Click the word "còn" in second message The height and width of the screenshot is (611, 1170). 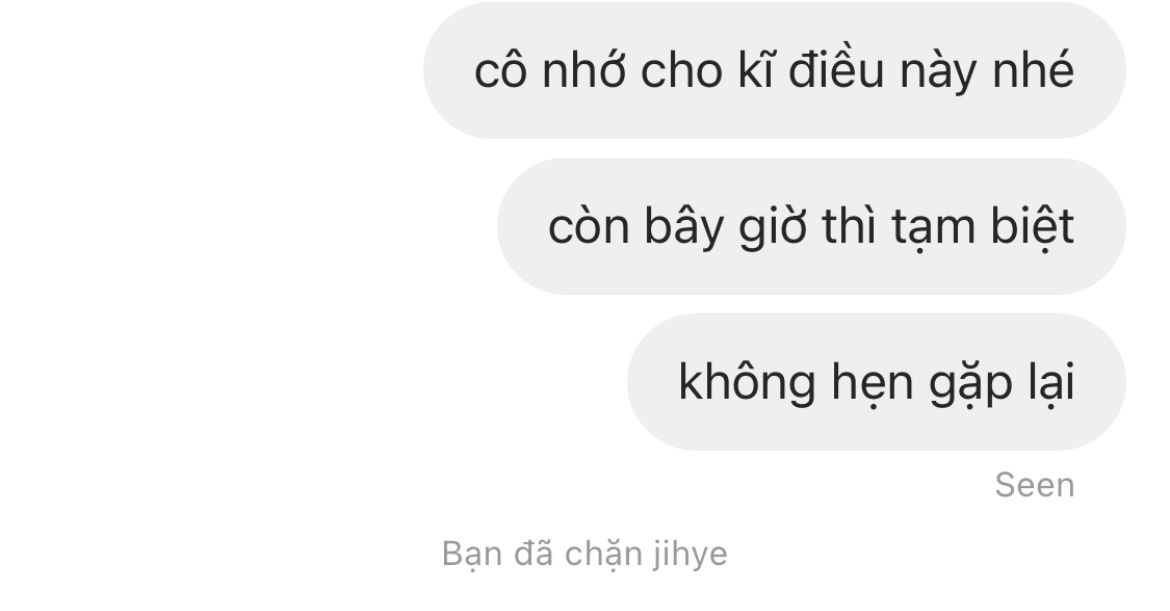(589, 227)
